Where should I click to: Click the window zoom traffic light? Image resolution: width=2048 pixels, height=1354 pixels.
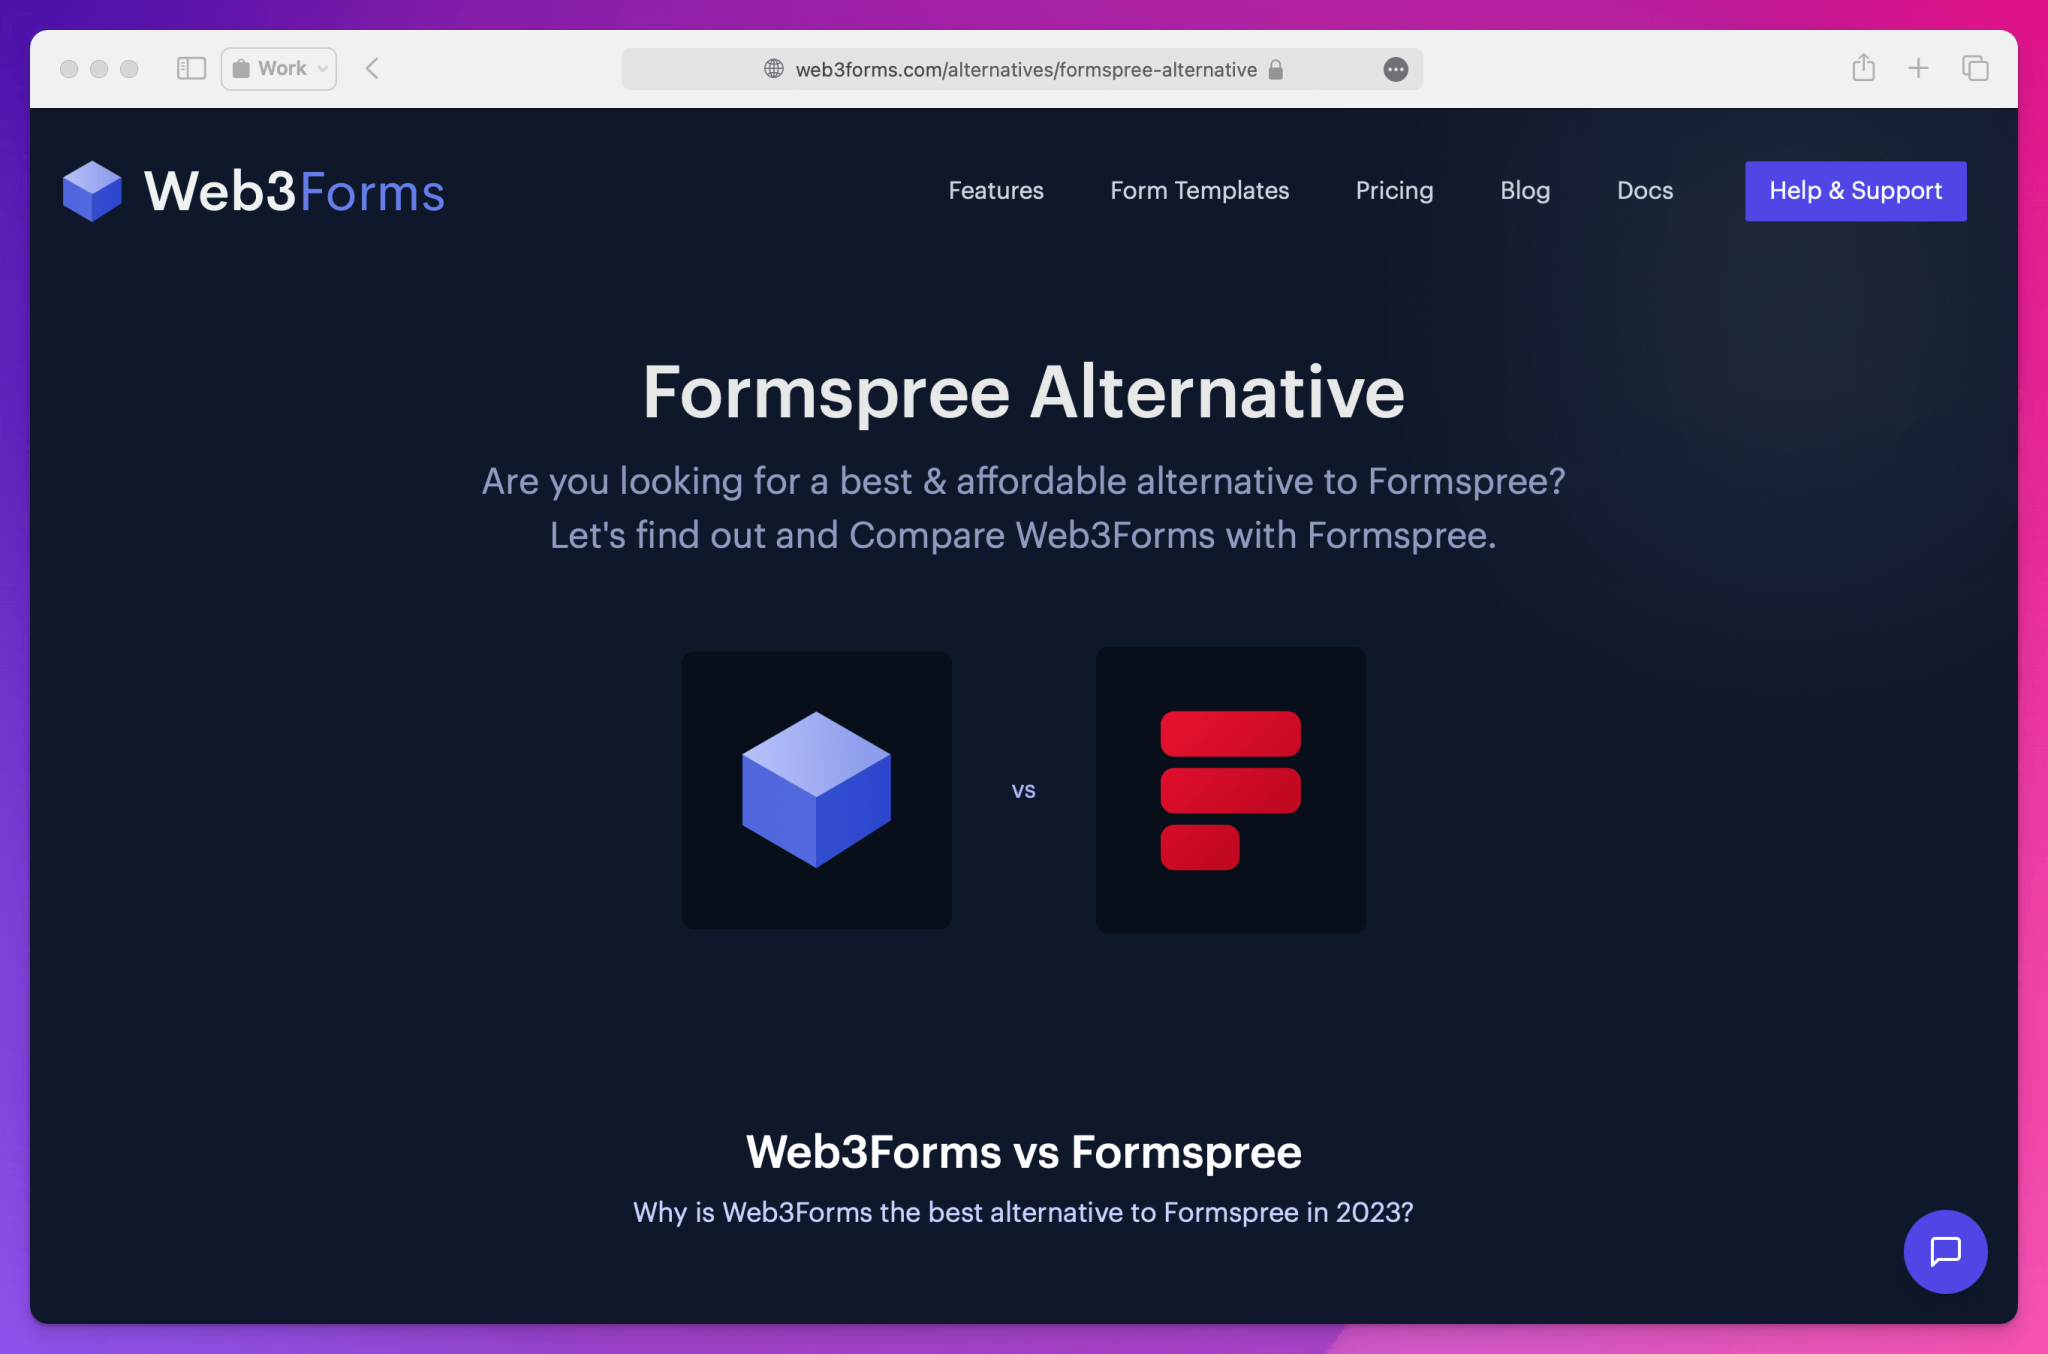(129, 69)
